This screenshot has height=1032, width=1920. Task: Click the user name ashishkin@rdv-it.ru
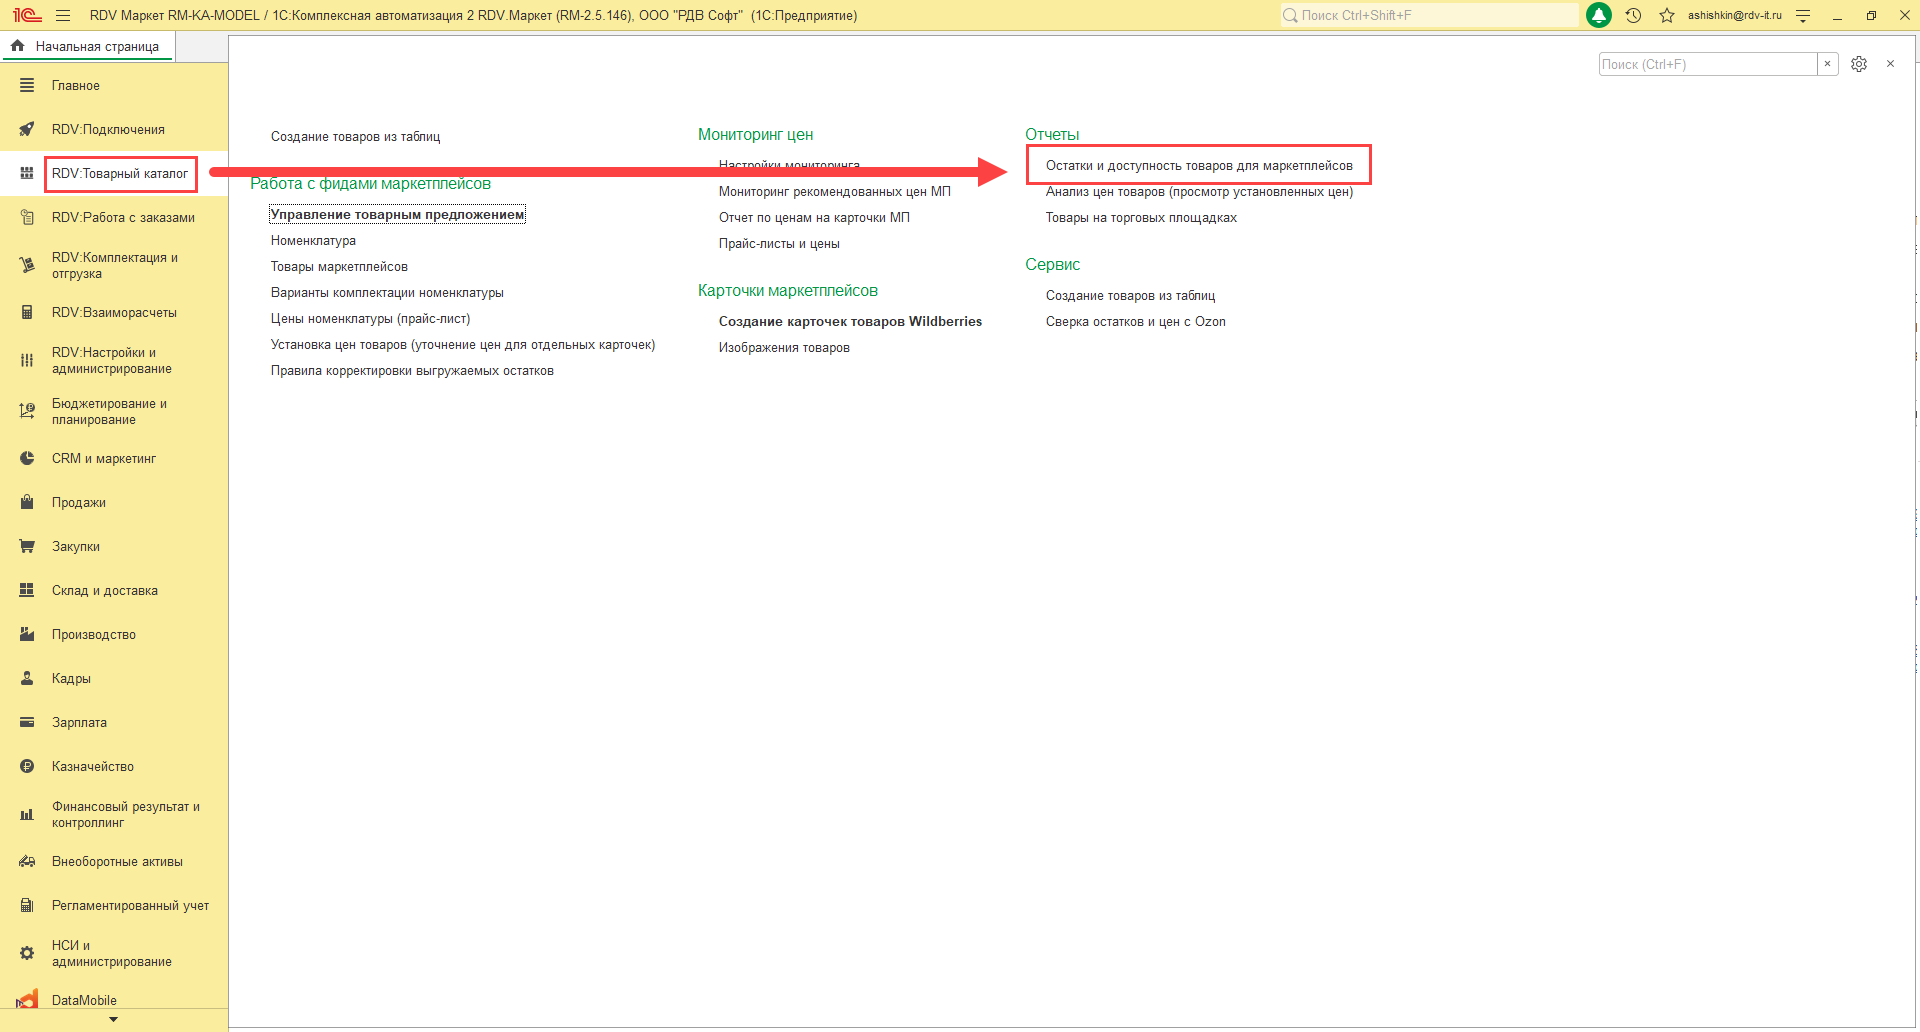click(1735, 15)
